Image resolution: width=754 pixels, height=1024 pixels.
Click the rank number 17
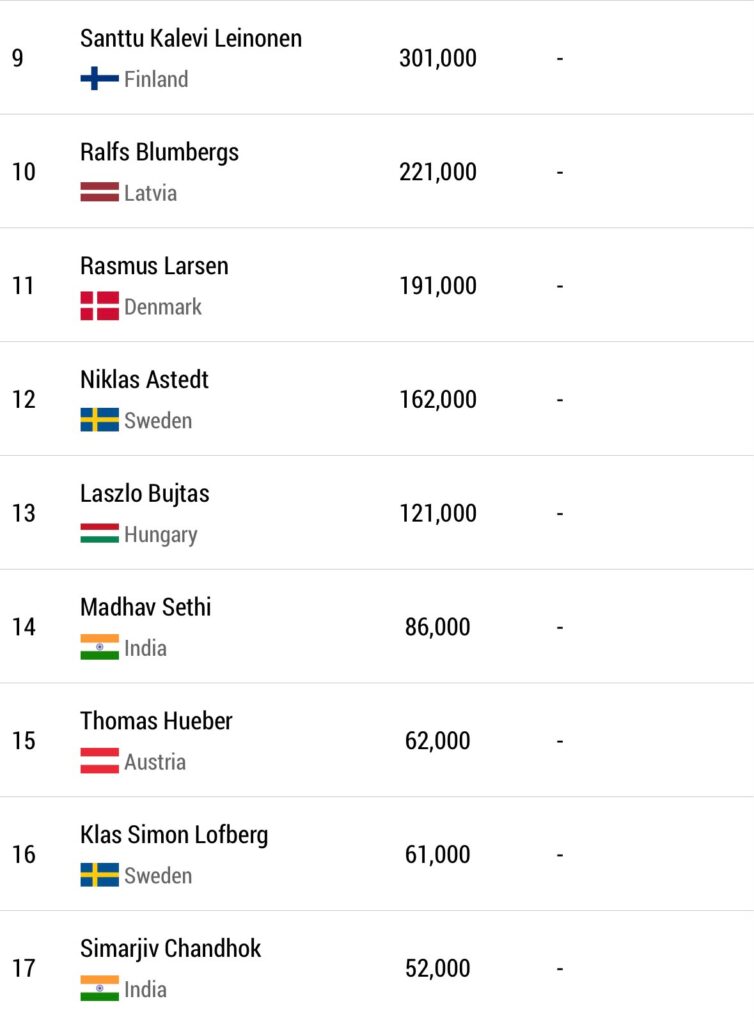pyautogui.click(x=24, y=968)
